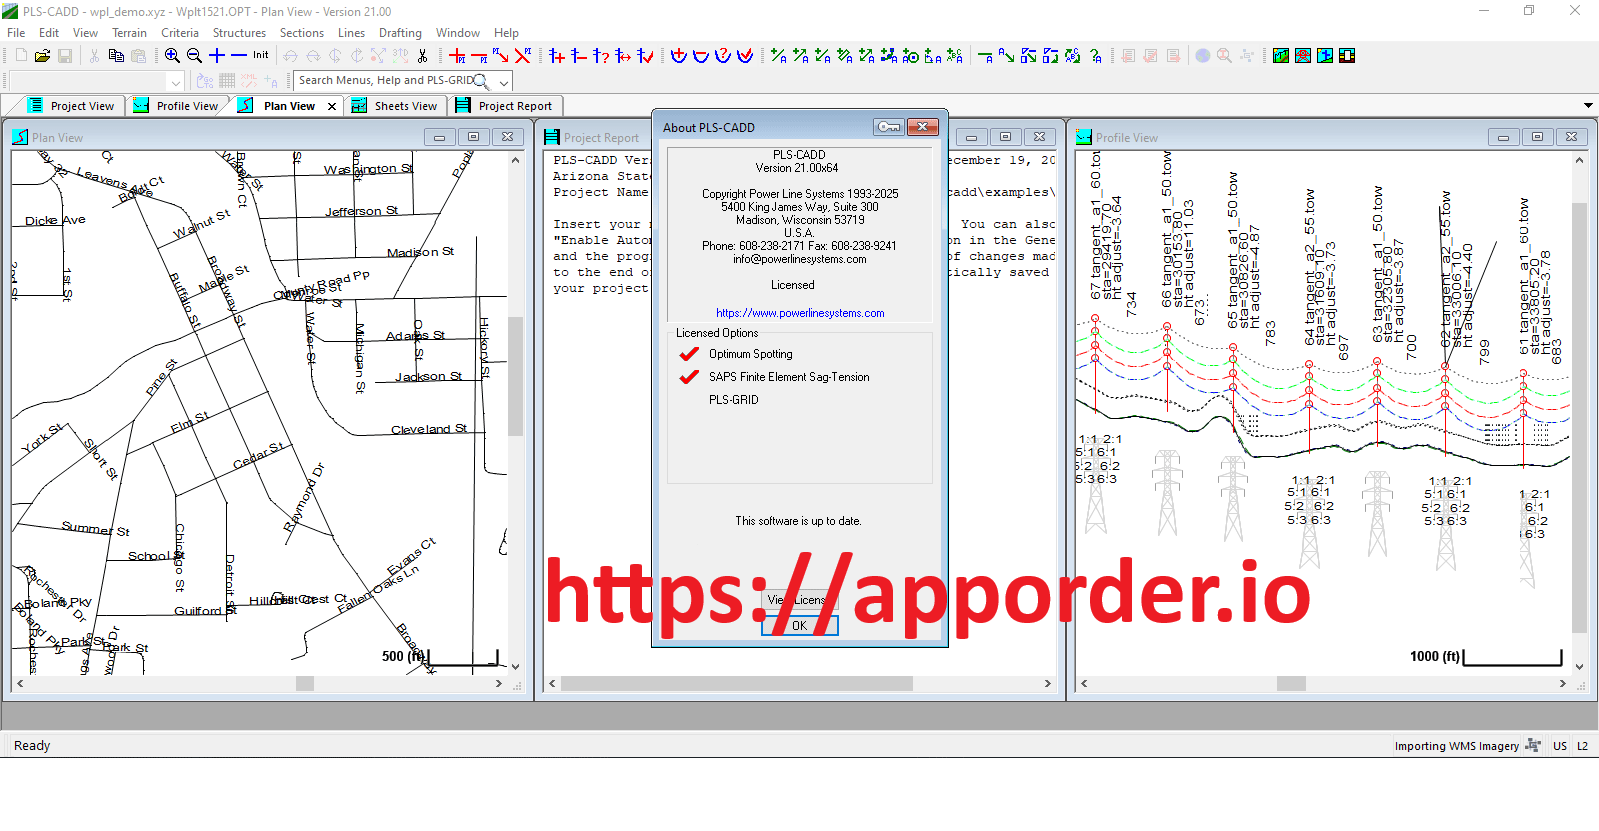This screenshot has height=831, width=1599.
Task: Click the structure with red checkmark icon
Action: point(645,56)
